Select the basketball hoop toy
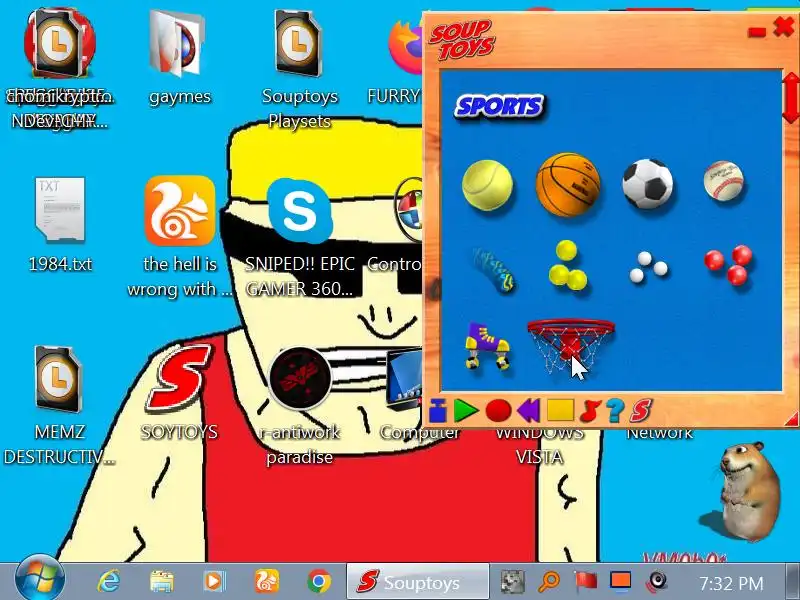Viewport: 800px width, 600px height. pos(570,345)
